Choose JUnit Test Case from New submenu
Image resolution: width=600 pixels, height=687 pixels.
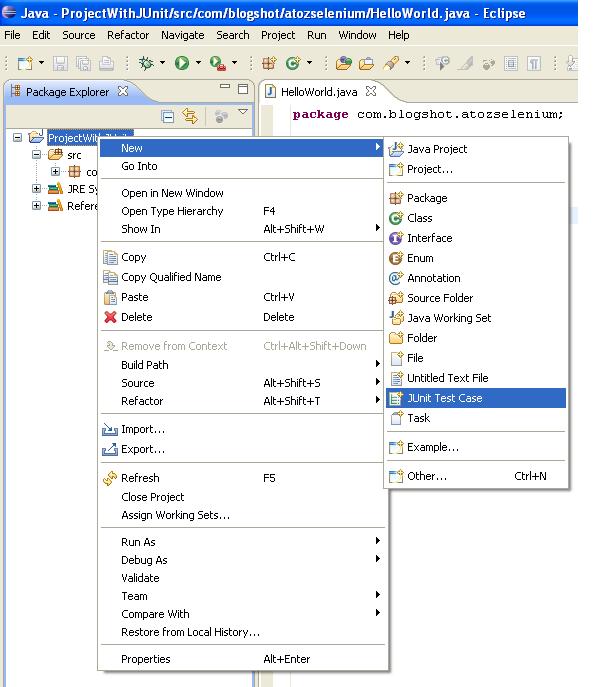tap(476, 398)
